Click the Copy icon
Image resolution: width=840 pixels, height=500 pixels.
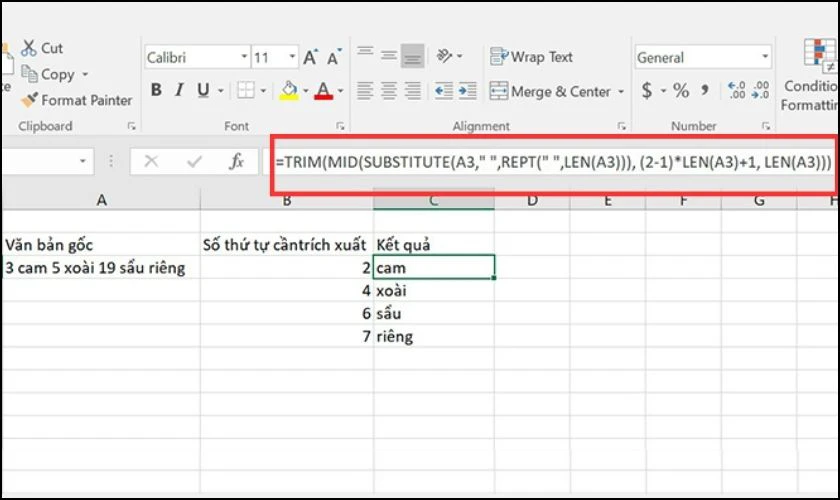pyautogui.click(x=29, y=74)
